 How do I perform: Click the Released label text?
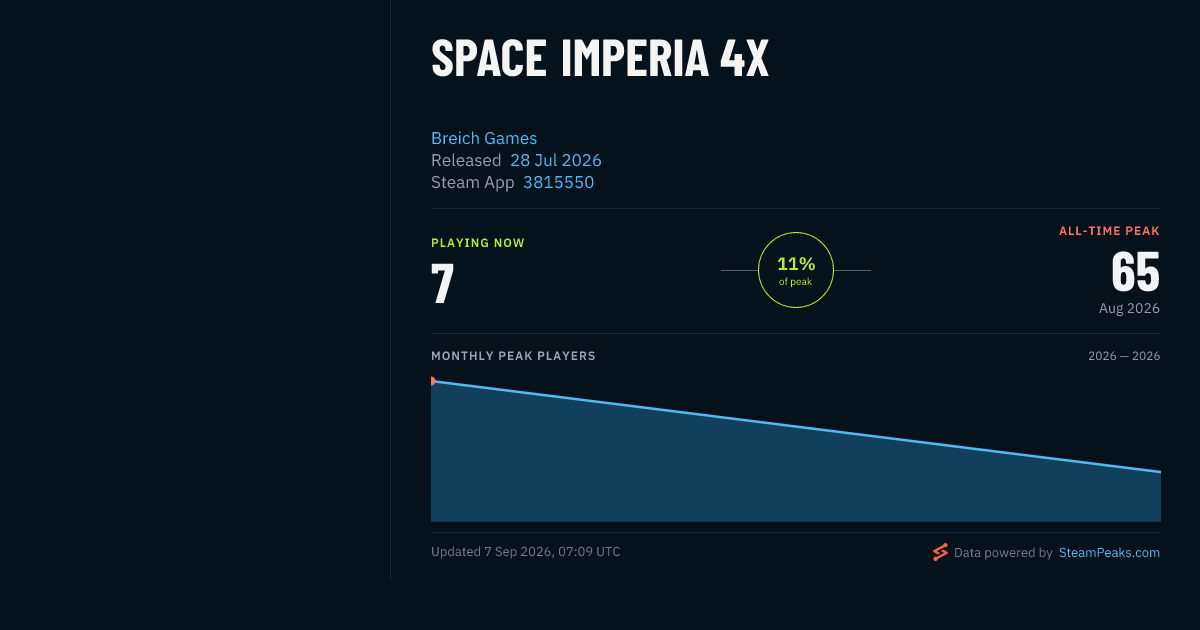tap(466, 160)
